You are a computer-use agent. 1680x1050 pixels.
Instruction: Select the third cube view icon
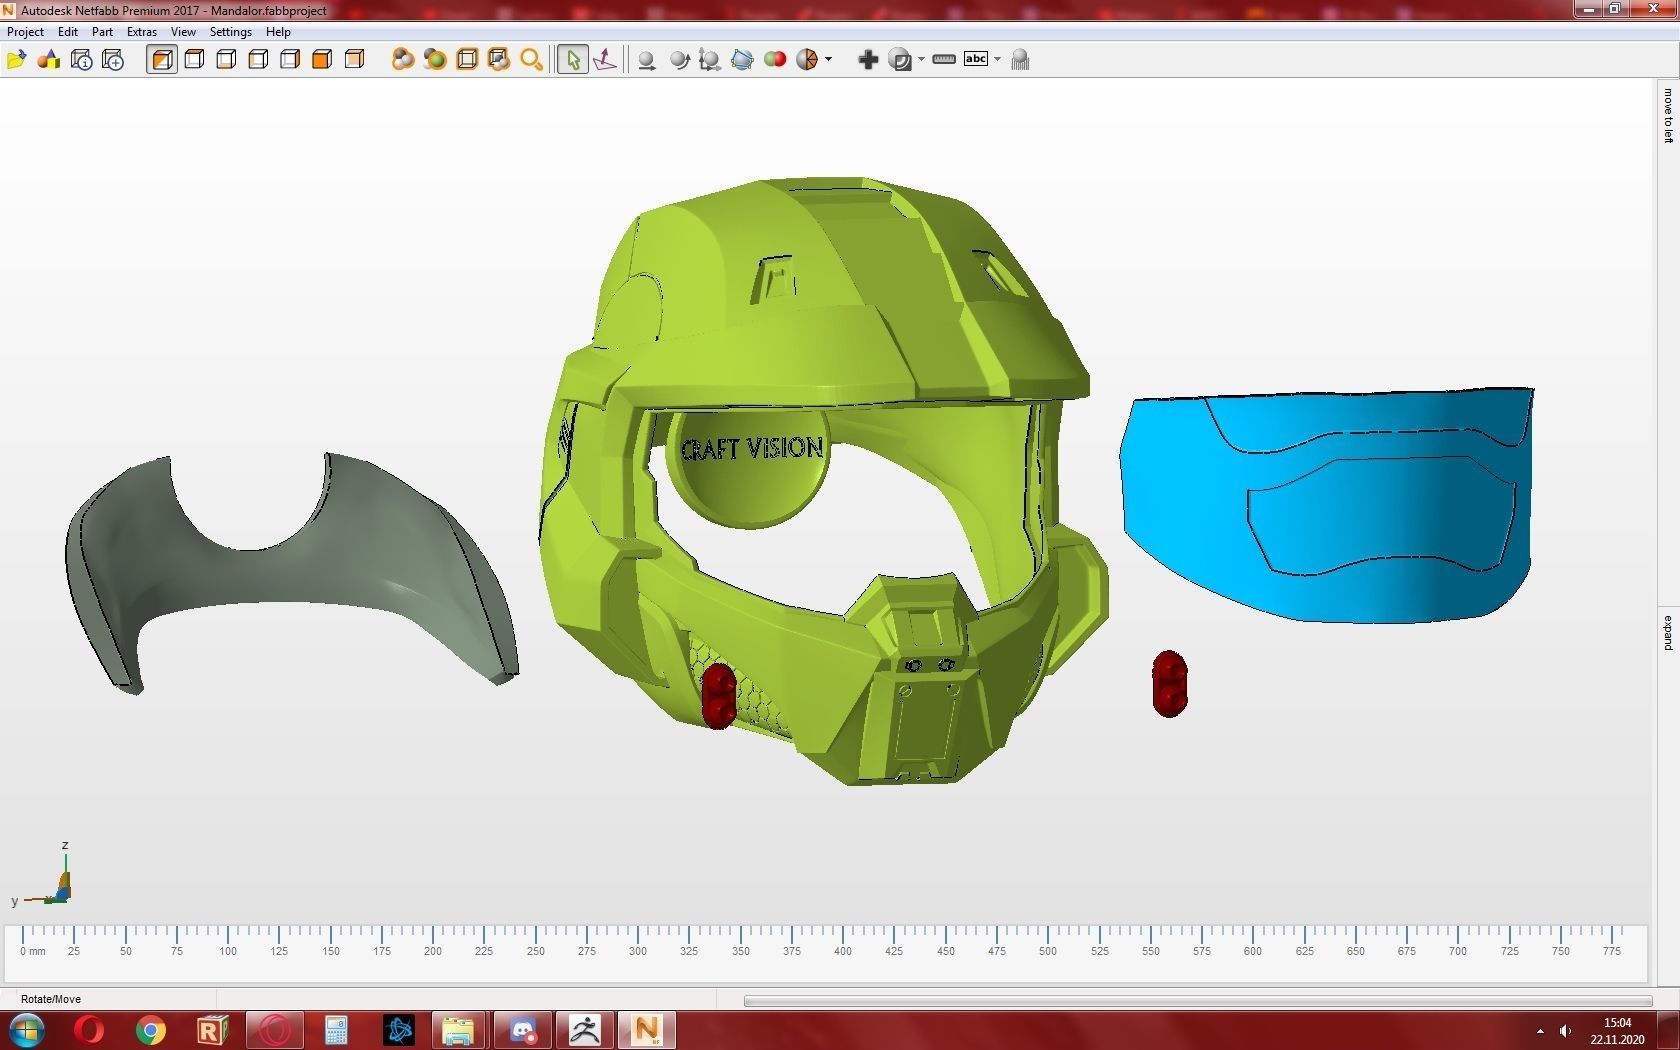coord(227,60)
